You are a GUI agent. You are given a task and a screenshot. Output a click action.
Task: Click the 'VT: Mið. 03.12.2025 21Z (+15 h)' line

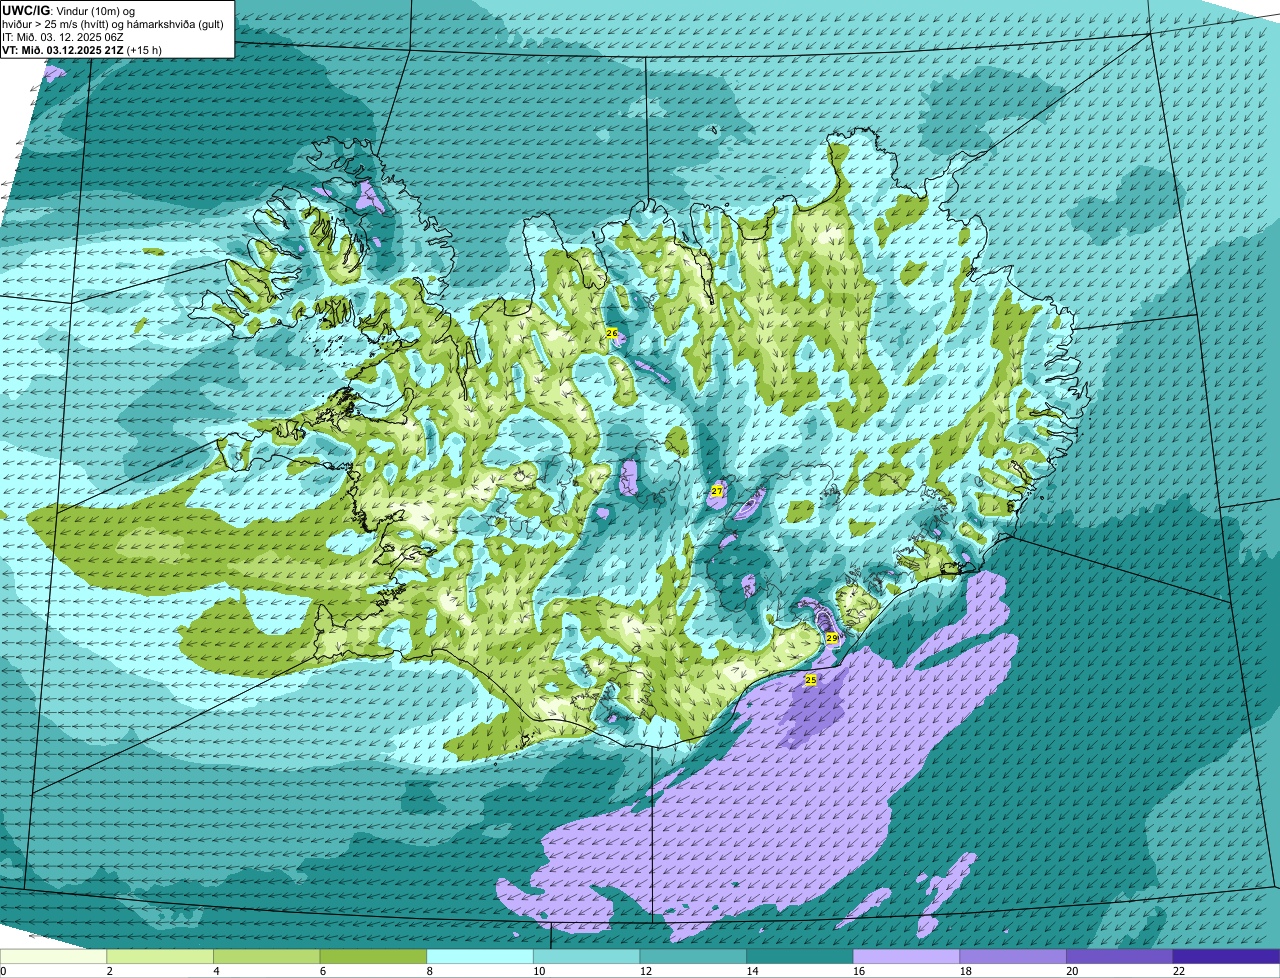tap(82, 49)
